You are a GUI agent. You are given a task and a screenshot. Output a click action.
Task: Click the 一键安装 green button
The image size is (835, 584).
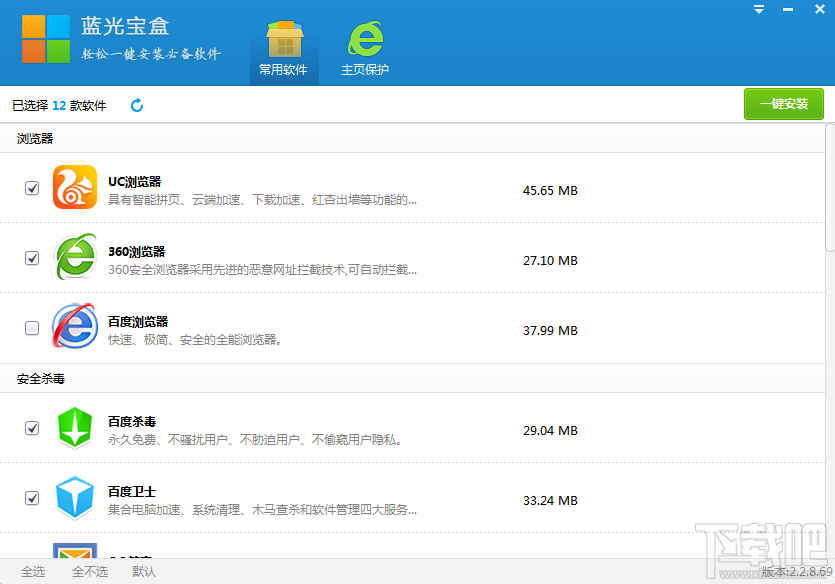(x=784, y=104)
